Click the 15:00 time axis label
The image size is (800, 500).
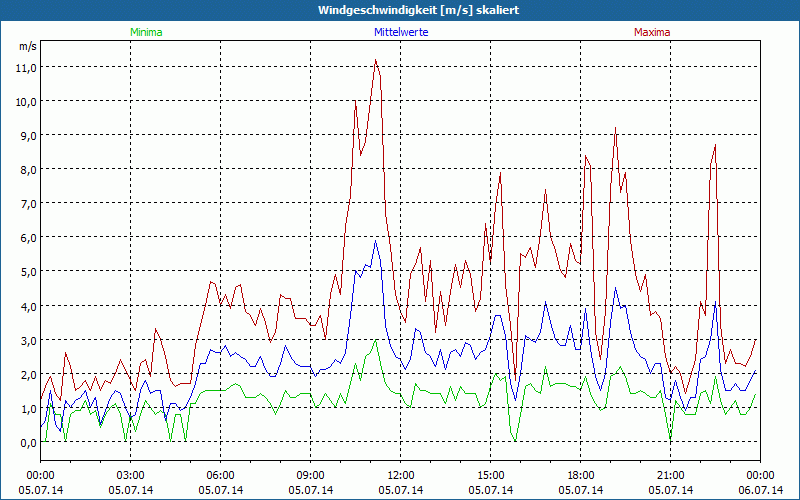pos(491,476)
